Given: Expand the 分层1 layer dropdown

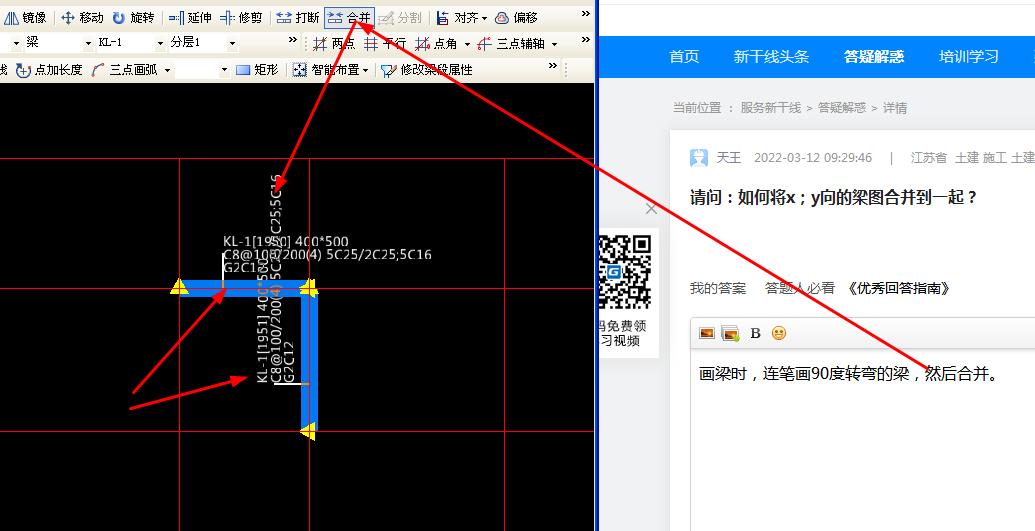Looking at the screenshot, I should (232, 44).
